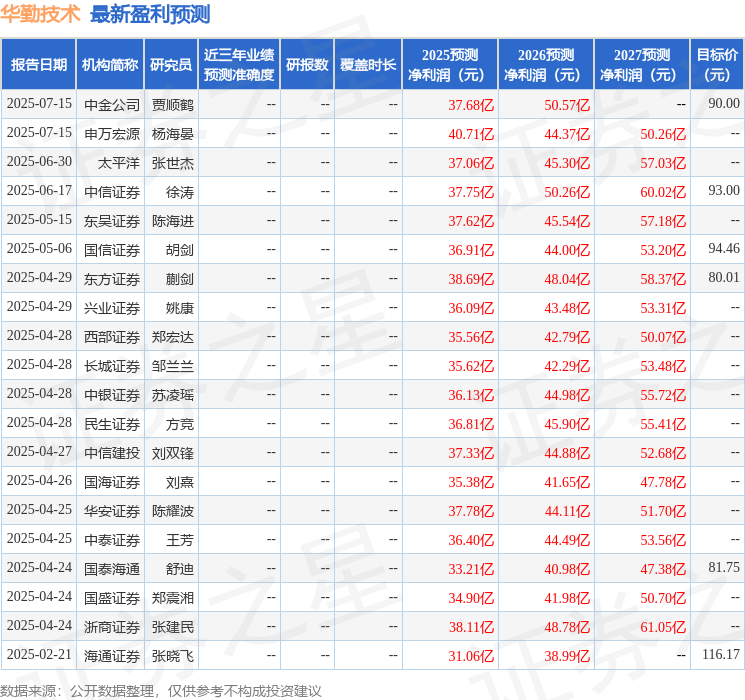This screenshot has width=745, height=700.
Task: Click analyst name 徐涛
Action: pyautogui.click(x=180, y=191)
